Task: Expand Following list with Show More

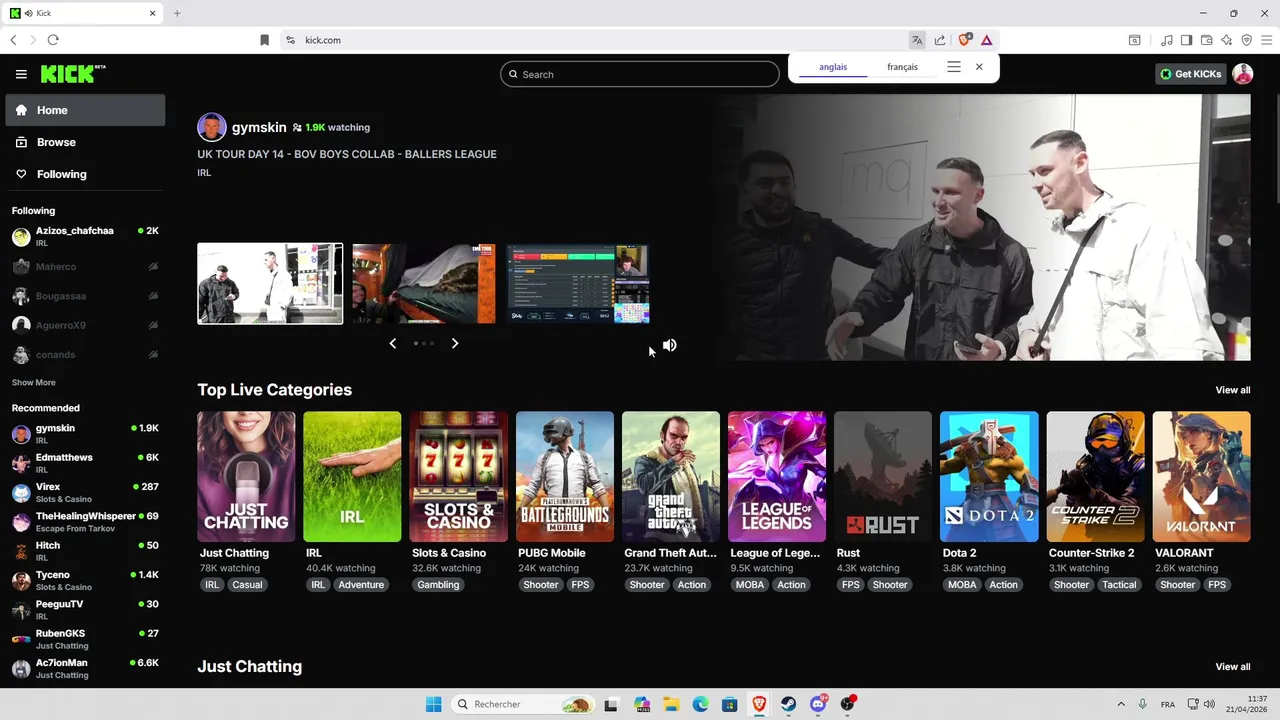Action: coord(34,382)
